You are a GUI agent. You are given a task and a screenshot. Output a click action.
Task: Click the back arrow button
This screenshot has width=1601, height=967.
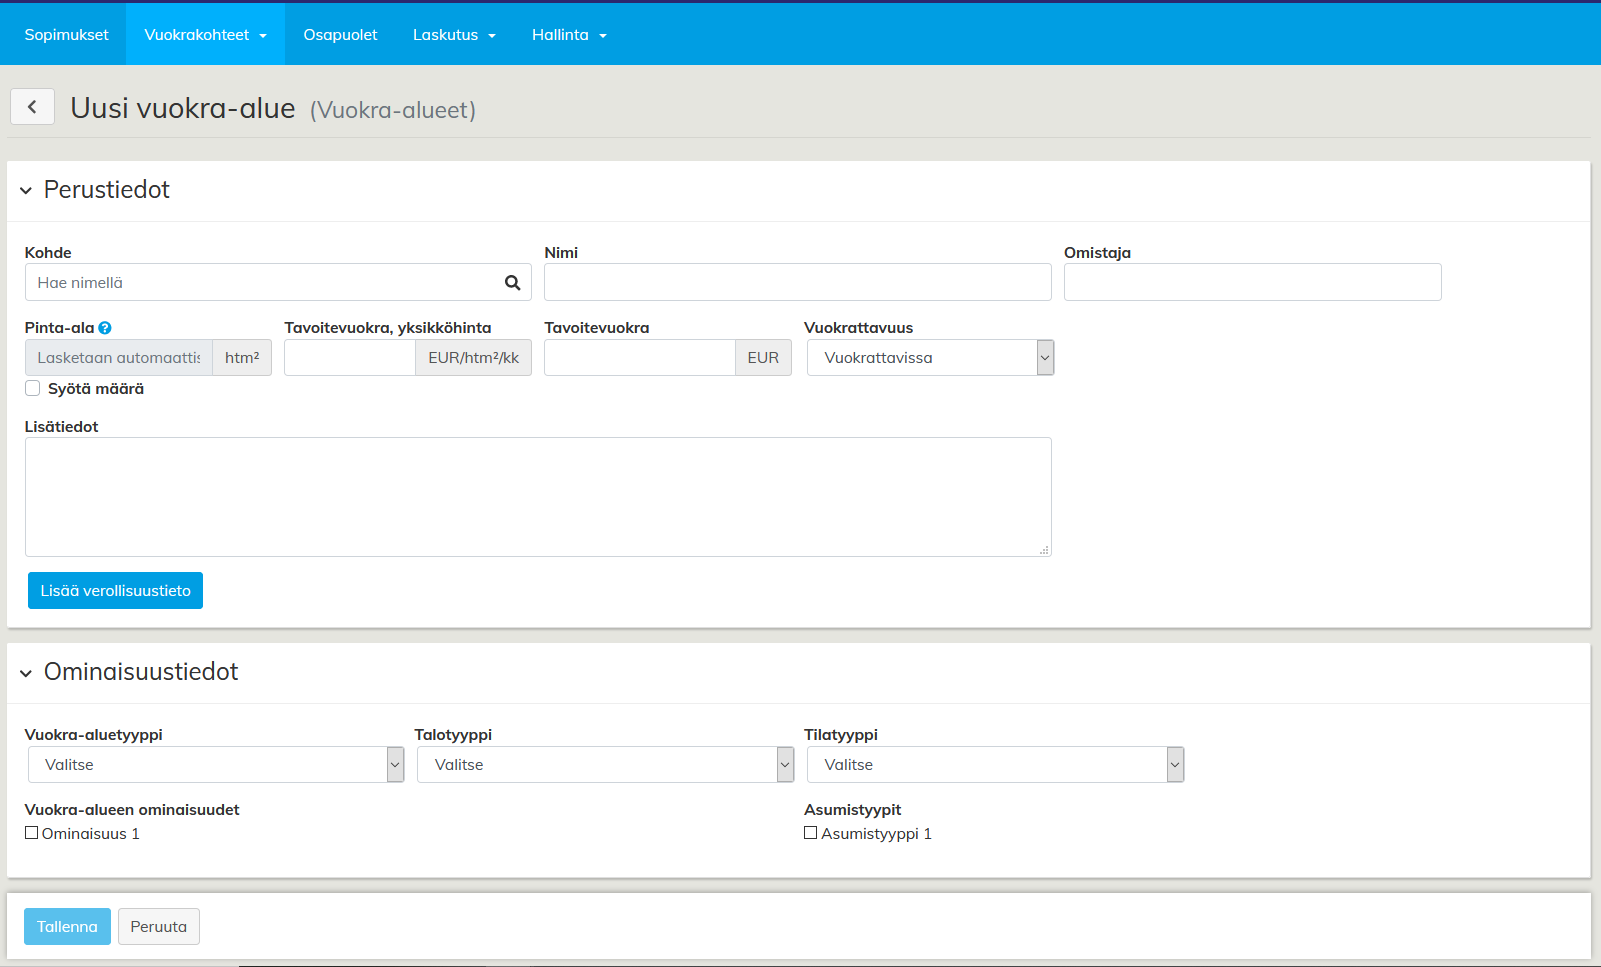point(32,107)
